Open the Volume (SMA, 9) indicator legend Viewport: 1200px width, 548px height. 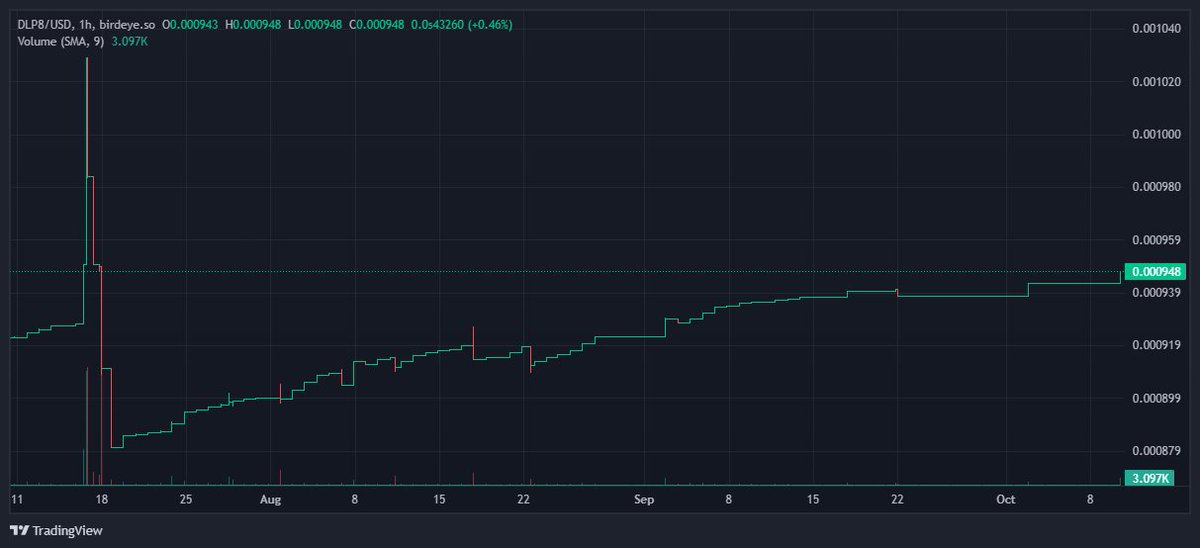tap(60, 40)
